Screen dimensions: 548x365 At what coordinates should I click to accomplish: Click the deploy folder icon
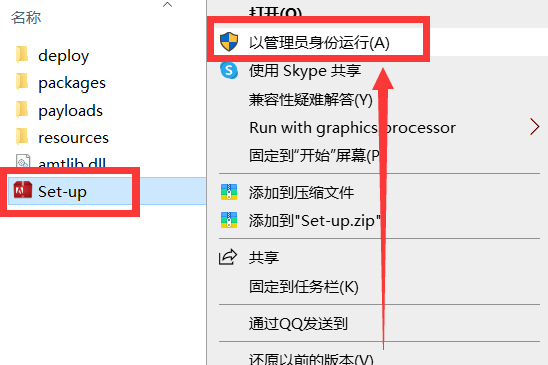[22, 55]
